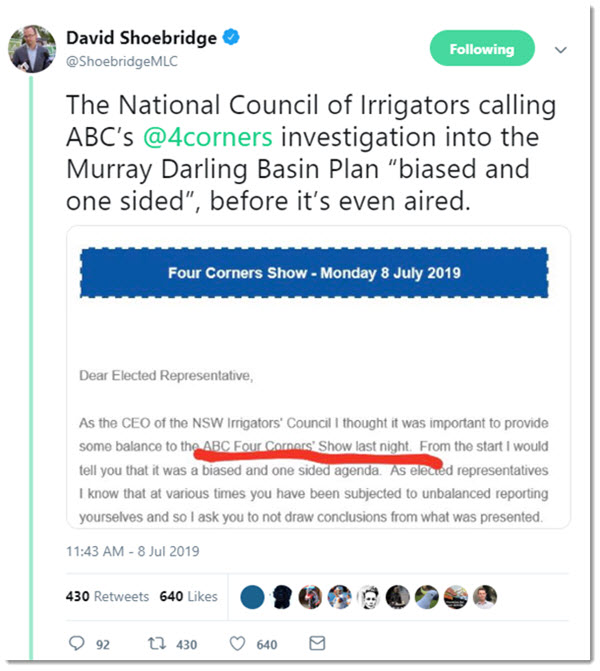This screenshot has height=671, width=600.
Task: Click the last liker avatar in the row
Action: pos(485,595)
